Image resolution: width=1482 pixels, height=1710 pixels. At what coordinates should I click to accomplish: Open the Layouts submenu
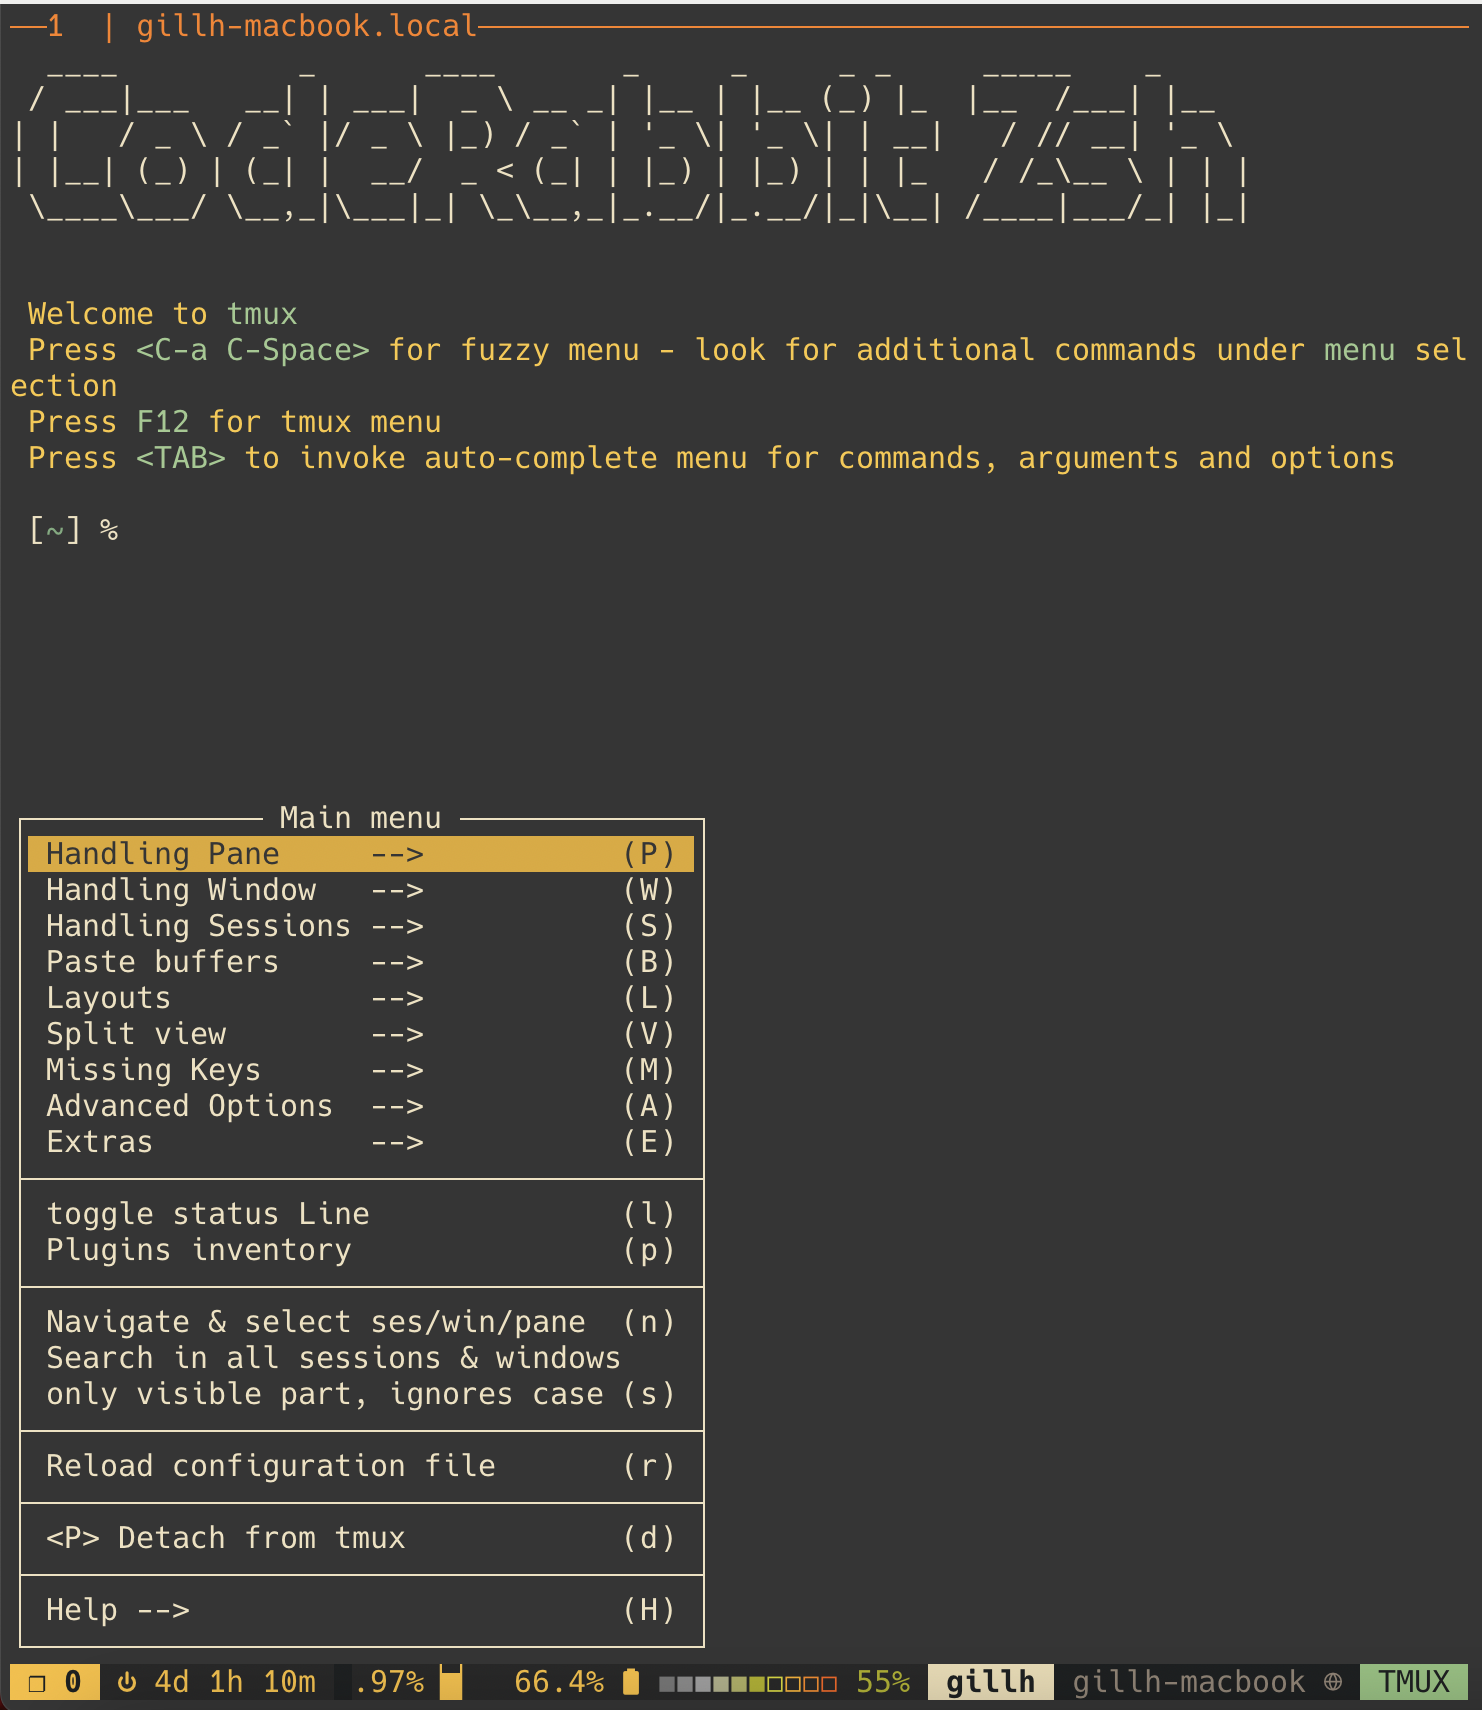tap(361, 998)
